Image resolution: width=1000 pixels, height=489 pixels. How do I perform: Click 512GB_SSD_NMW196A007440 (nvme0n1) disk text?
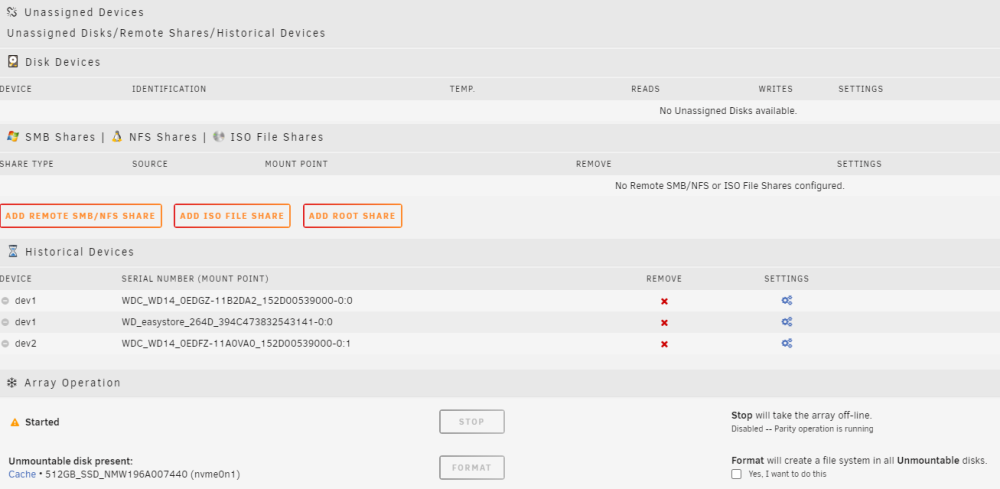(143, 474)
